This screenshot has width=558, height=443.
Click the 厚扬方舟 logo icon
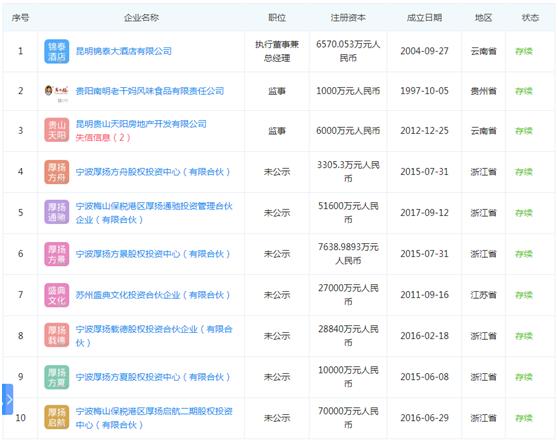(57, 172)
